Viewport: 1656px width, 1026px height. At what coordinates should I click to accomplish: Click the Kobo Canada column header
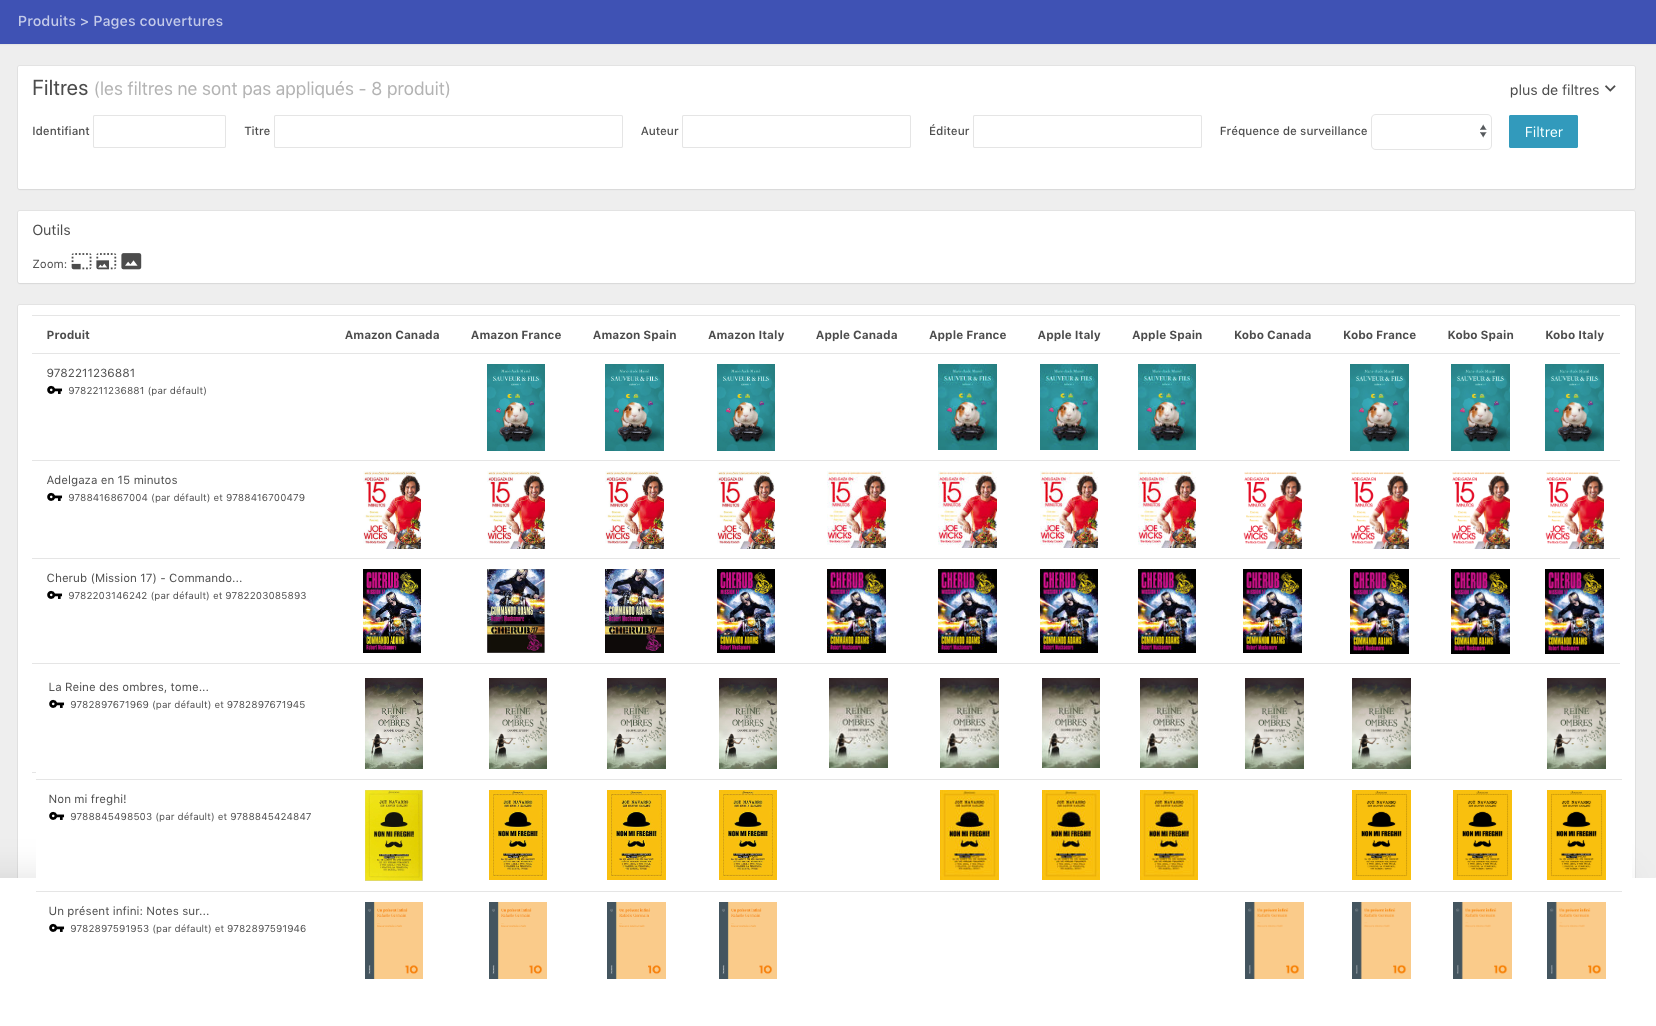pos(1273,335)
